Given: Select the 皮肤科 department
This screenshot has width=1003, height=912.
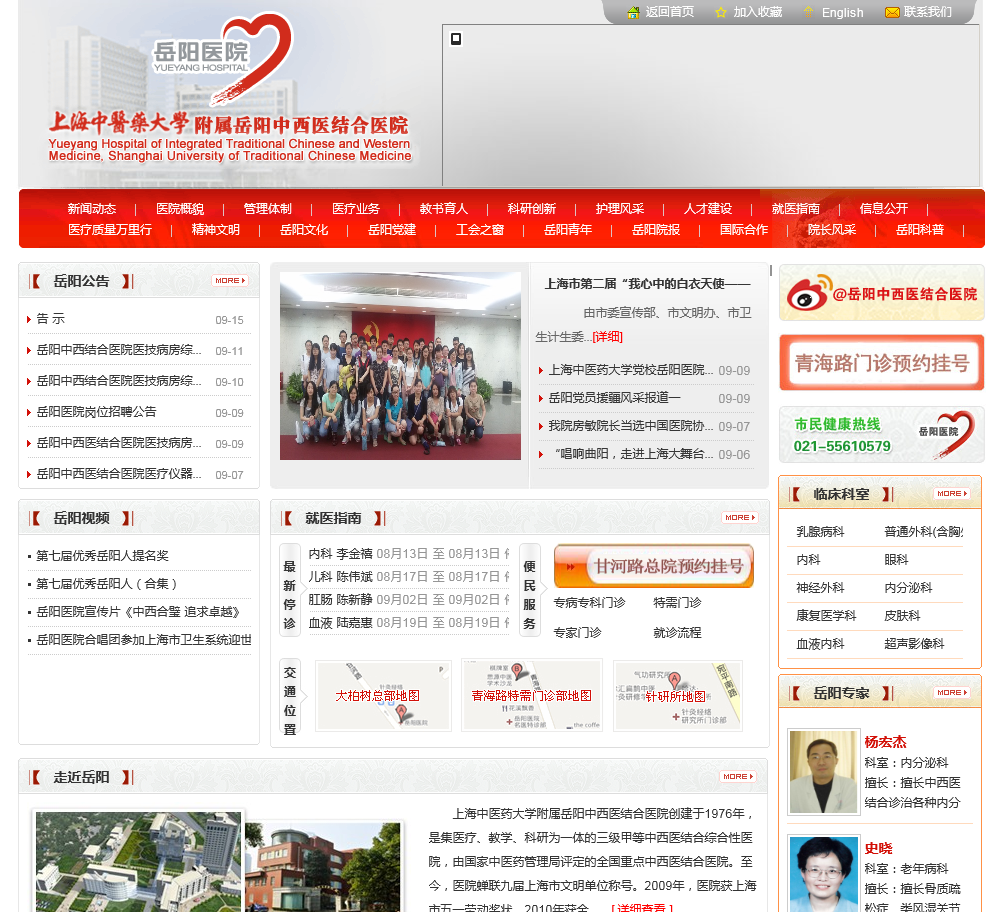Looking at the screenshot, I should (x=902, y=616).
